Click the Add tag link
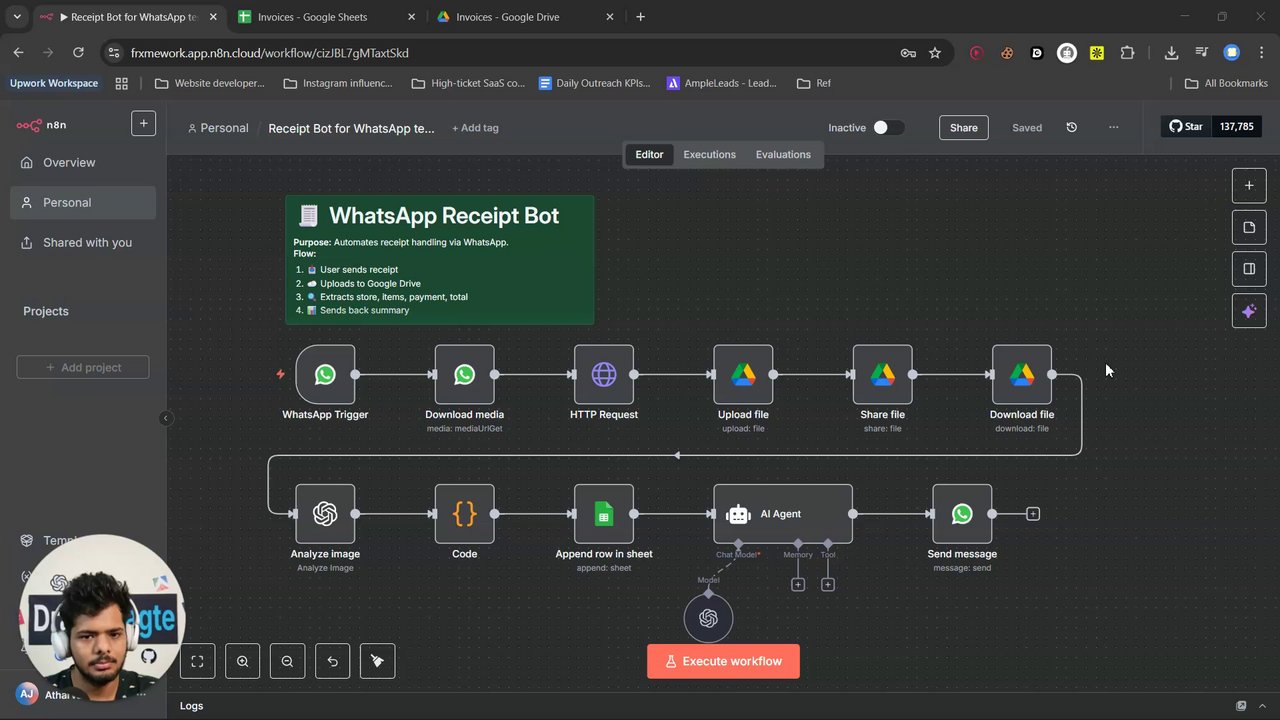 (x=475, y=128)
